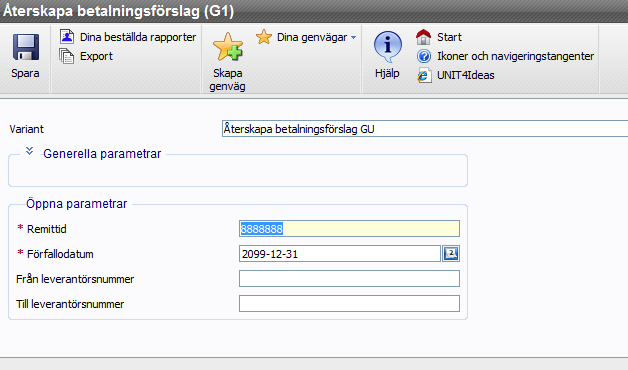Viewport: 628px width, 370px height.
Task: Click the Förfallodatum date field
Action: [x=340, y=254]
